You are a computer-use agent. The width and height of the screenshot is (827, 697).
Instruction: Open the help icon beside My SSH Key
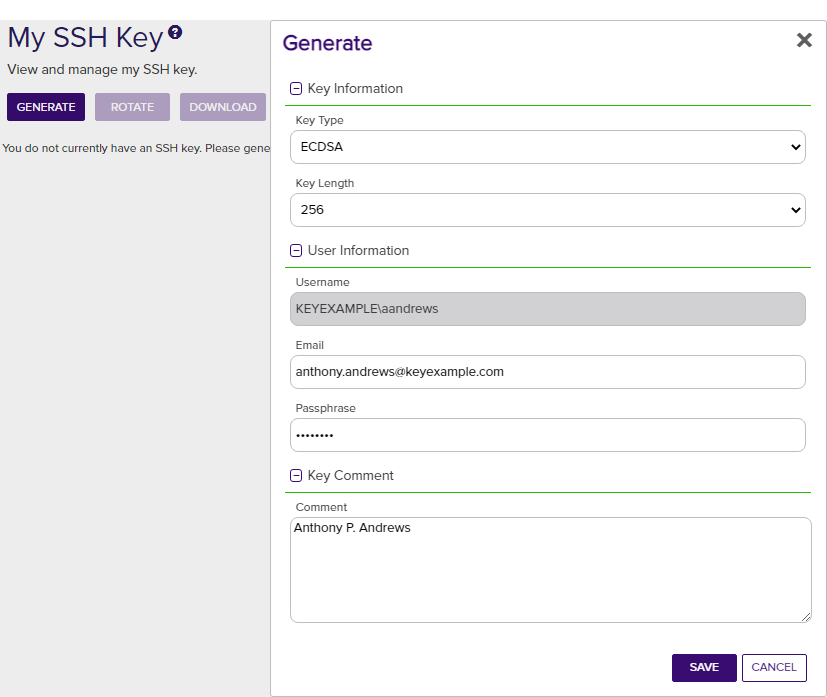(x=175, y=32)
